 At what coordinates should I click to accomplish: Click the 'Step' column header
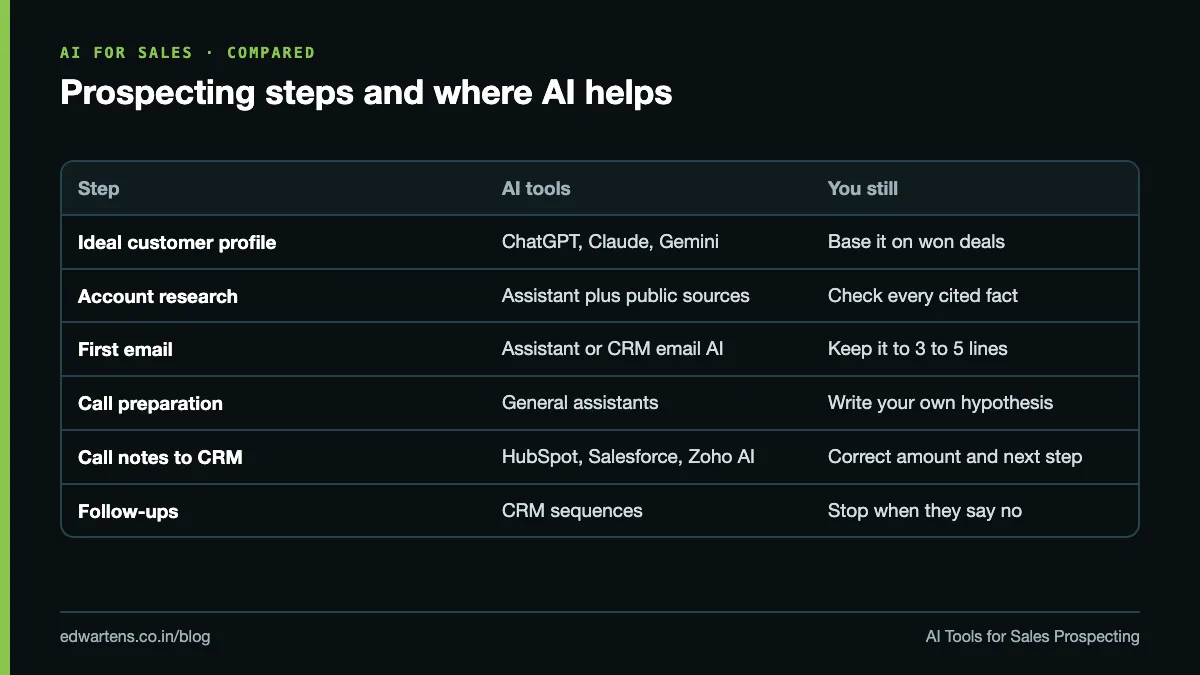pyautogui.click(x=99, y=188)
